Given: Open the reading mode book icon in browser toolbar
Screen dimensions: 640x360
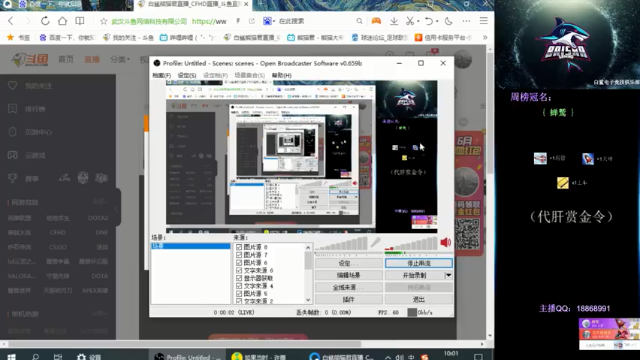Looking at the screenshot, I should coord(80,21).
